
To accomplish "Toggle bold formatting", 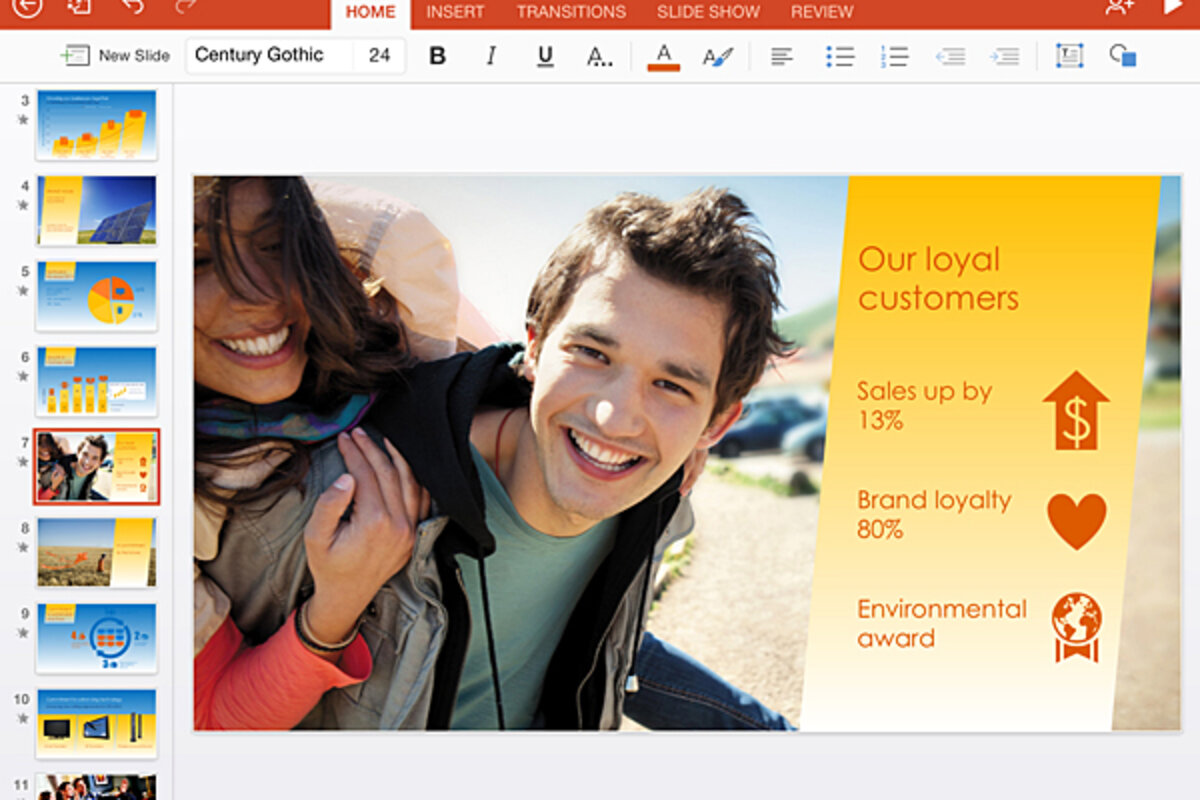I will [x=437, y=56].
